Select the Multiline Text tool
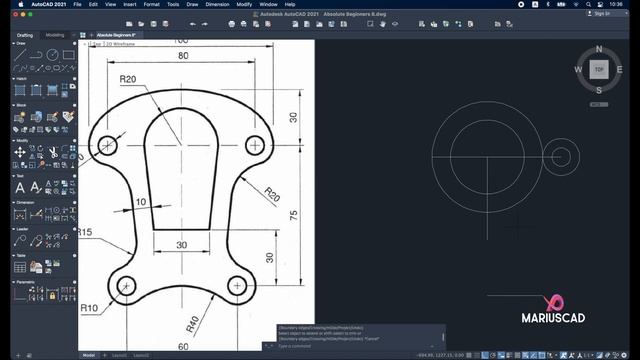 coord(20,188)
